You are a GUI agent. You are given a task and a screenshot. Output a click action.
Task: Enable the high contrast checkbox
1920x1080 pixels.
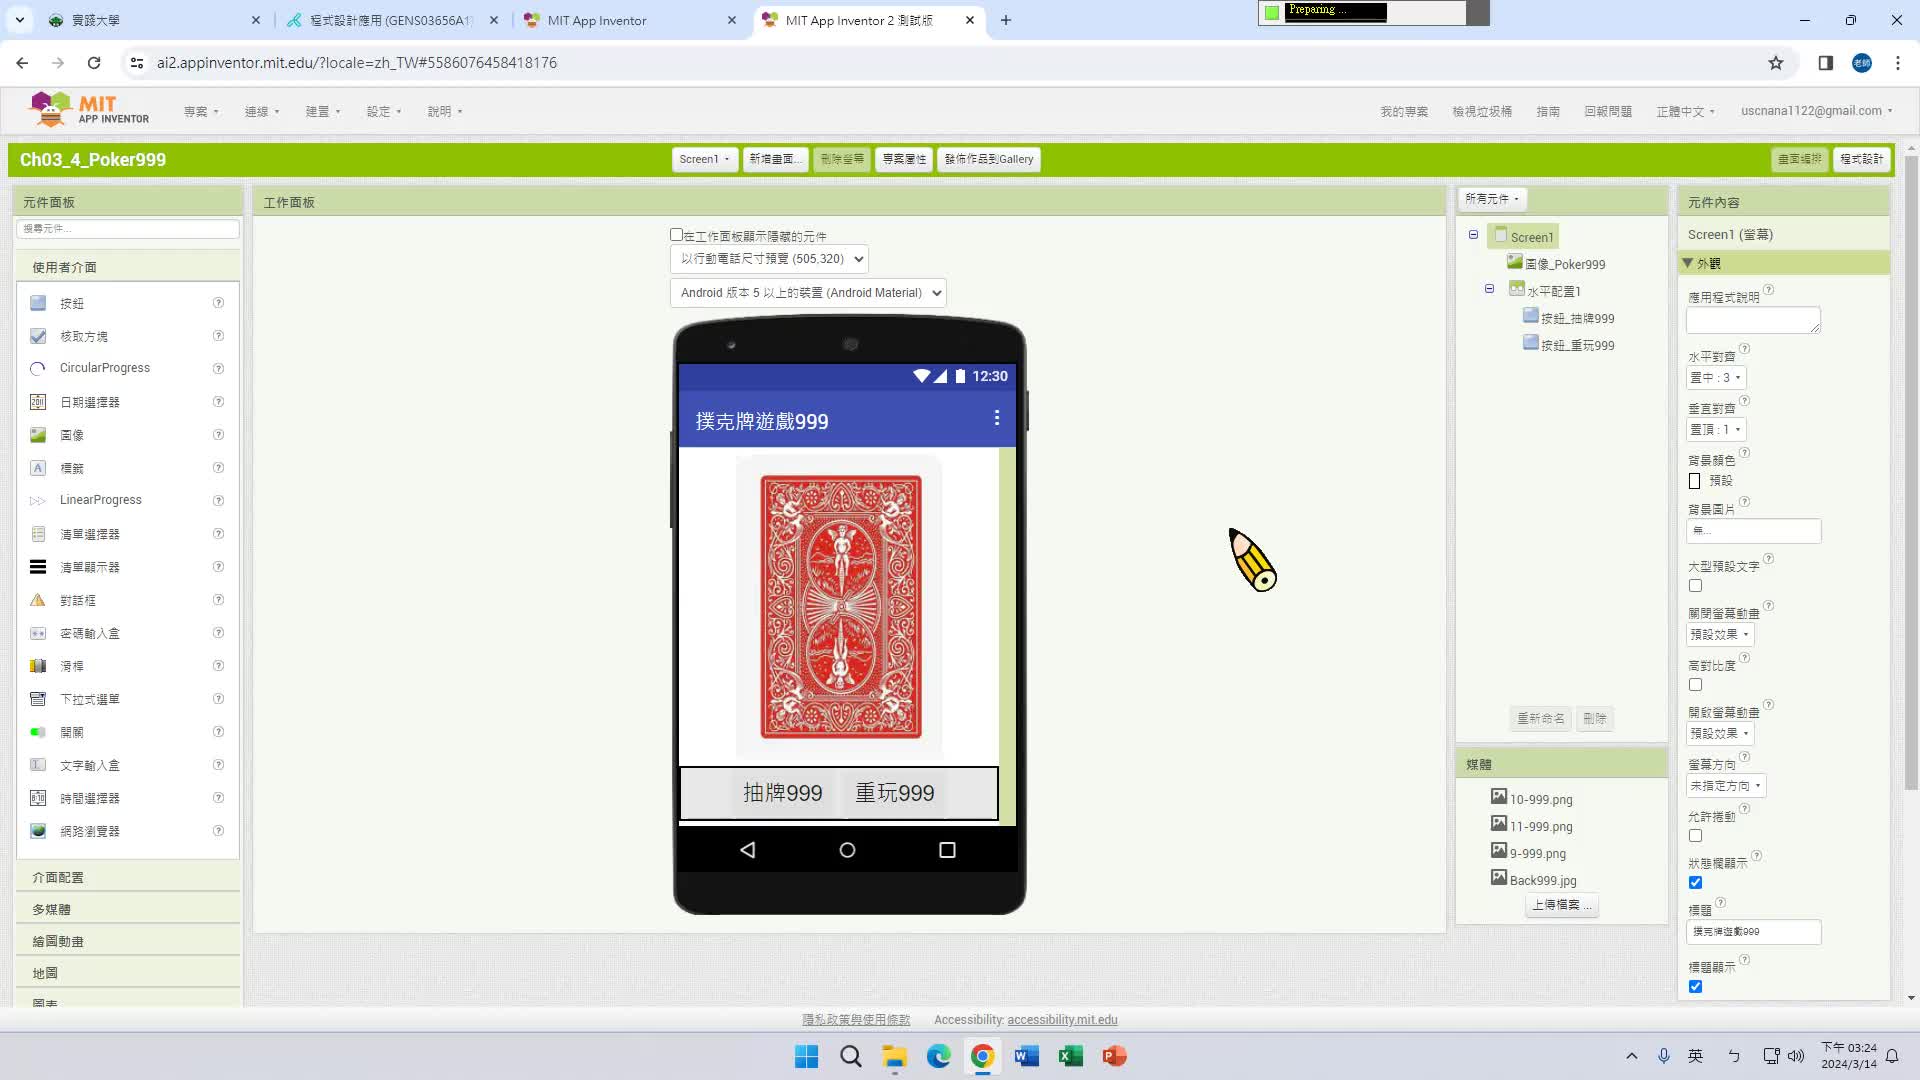[1695, 685]
